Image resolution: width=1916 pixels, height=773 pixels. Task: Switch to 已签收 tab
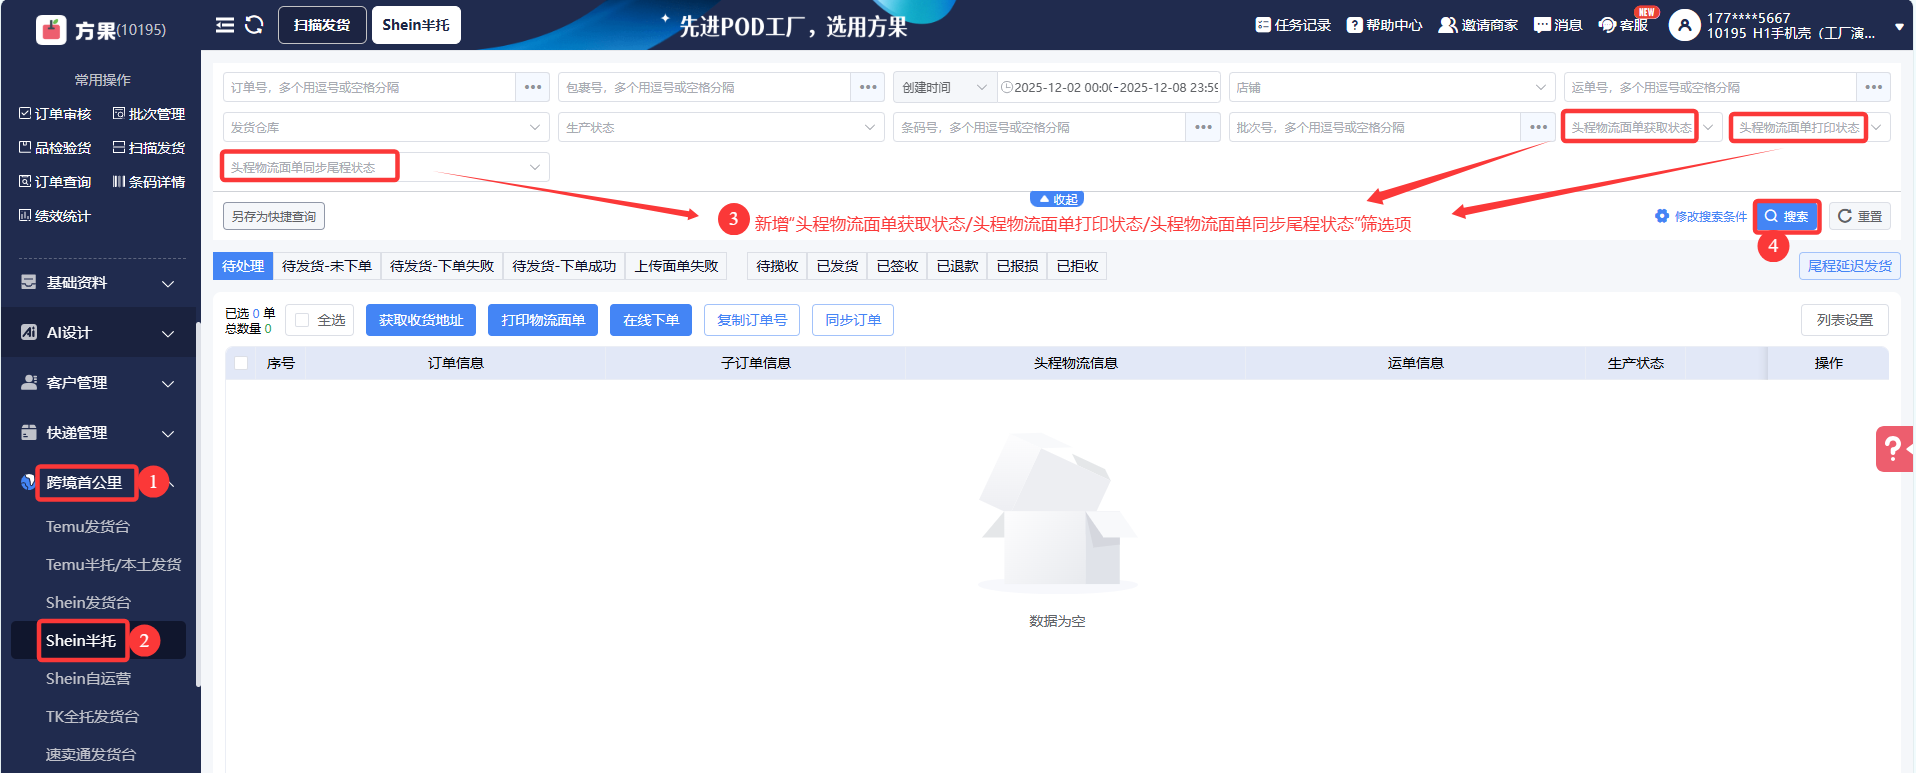coord(897,266)
